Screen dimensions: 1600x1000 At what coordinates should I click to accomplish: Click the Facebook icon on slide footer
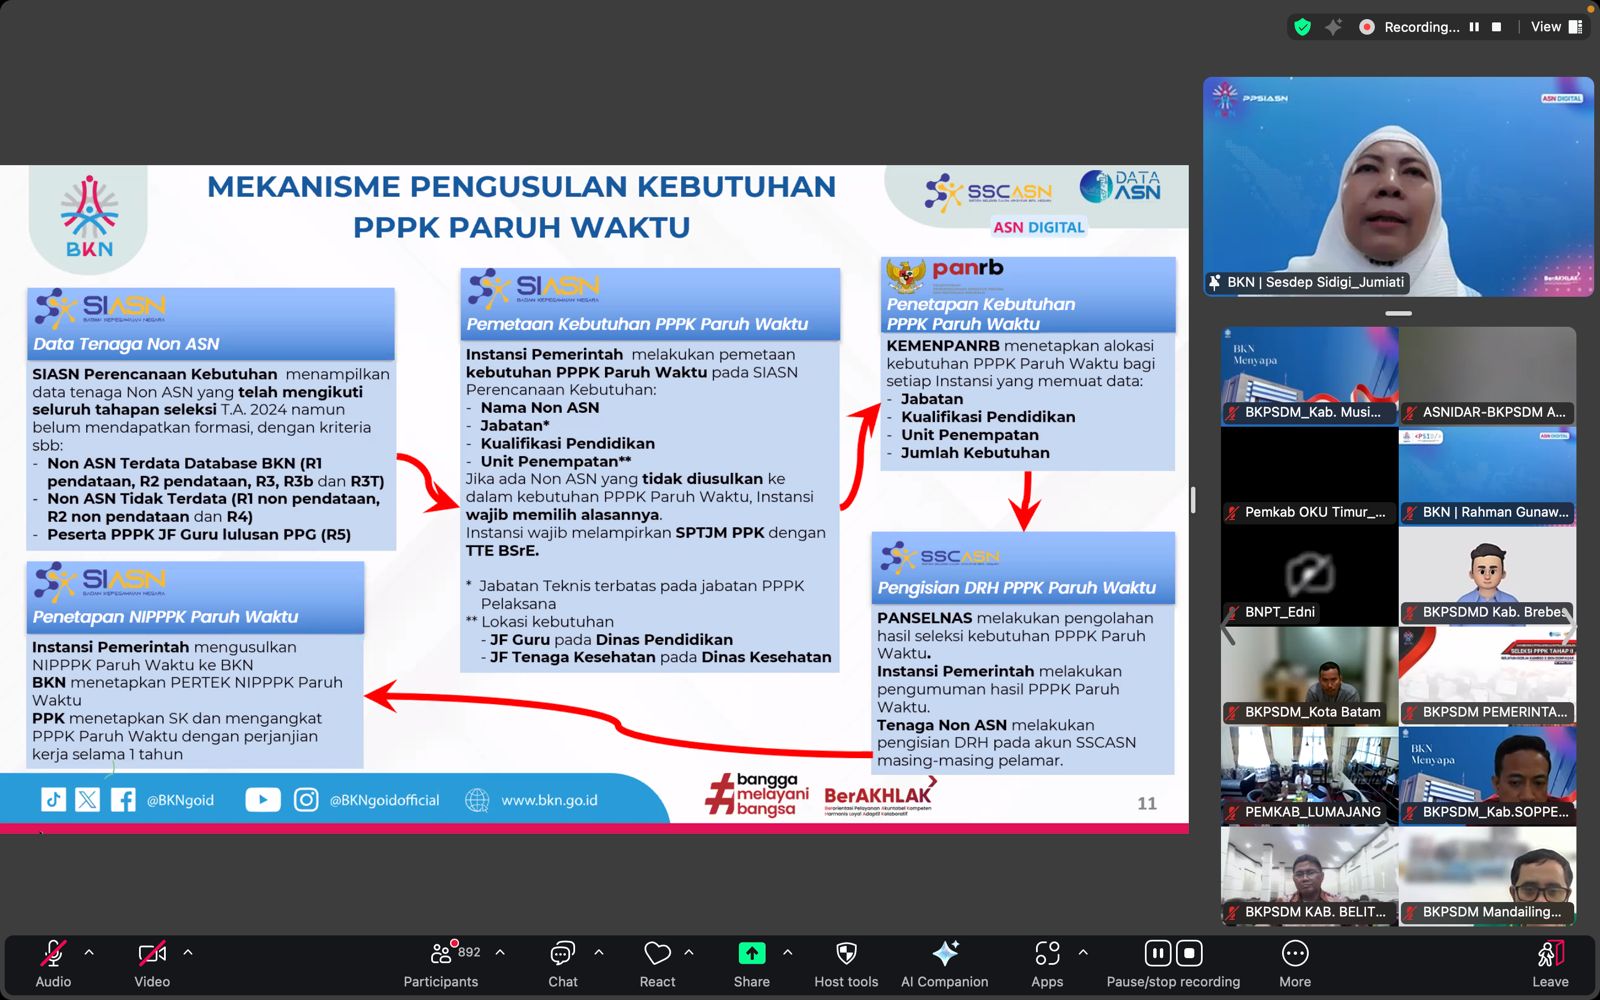point(123,799)
